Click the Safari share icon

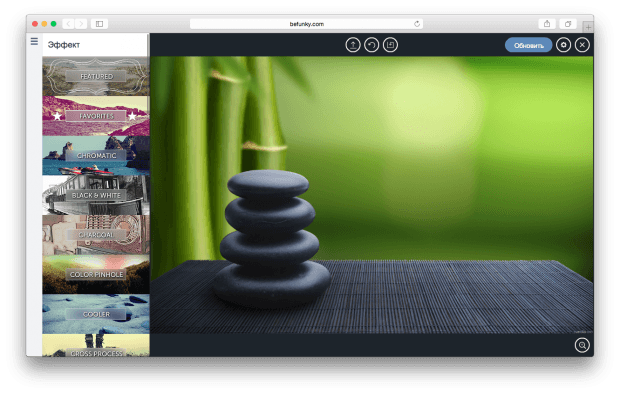tap(547, 24)
